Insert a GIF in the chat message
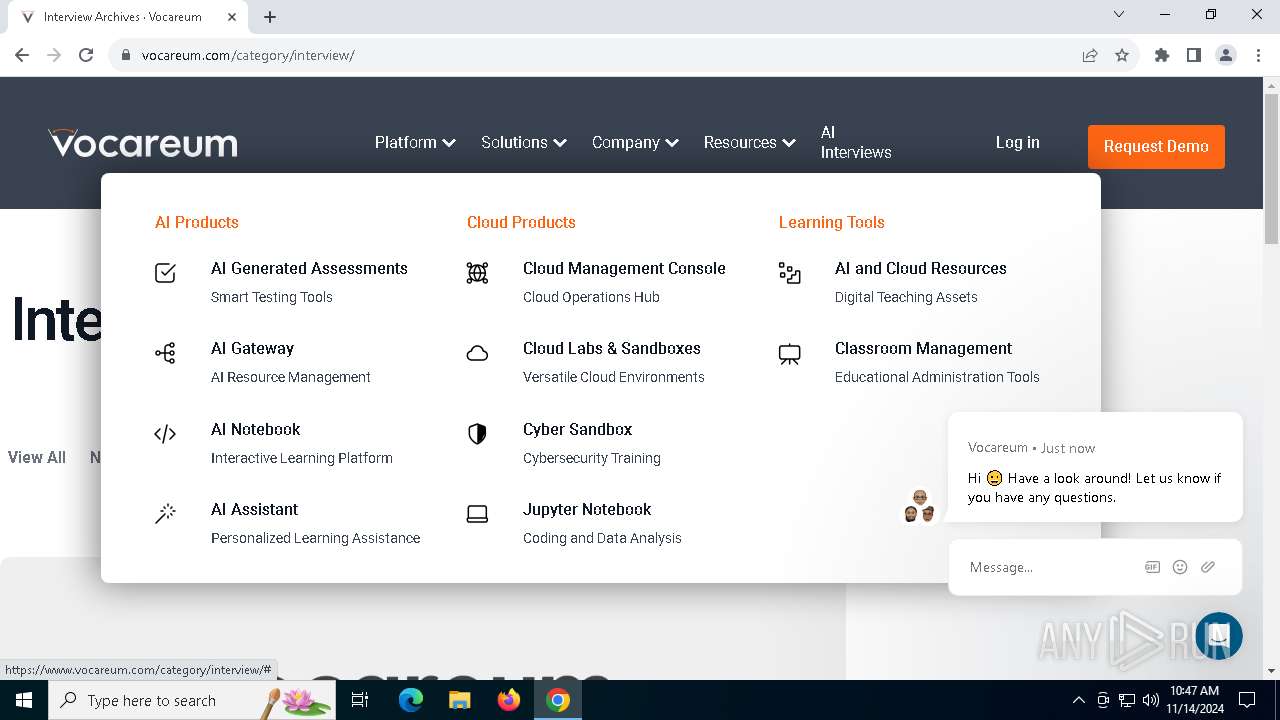 point(1152,567)
